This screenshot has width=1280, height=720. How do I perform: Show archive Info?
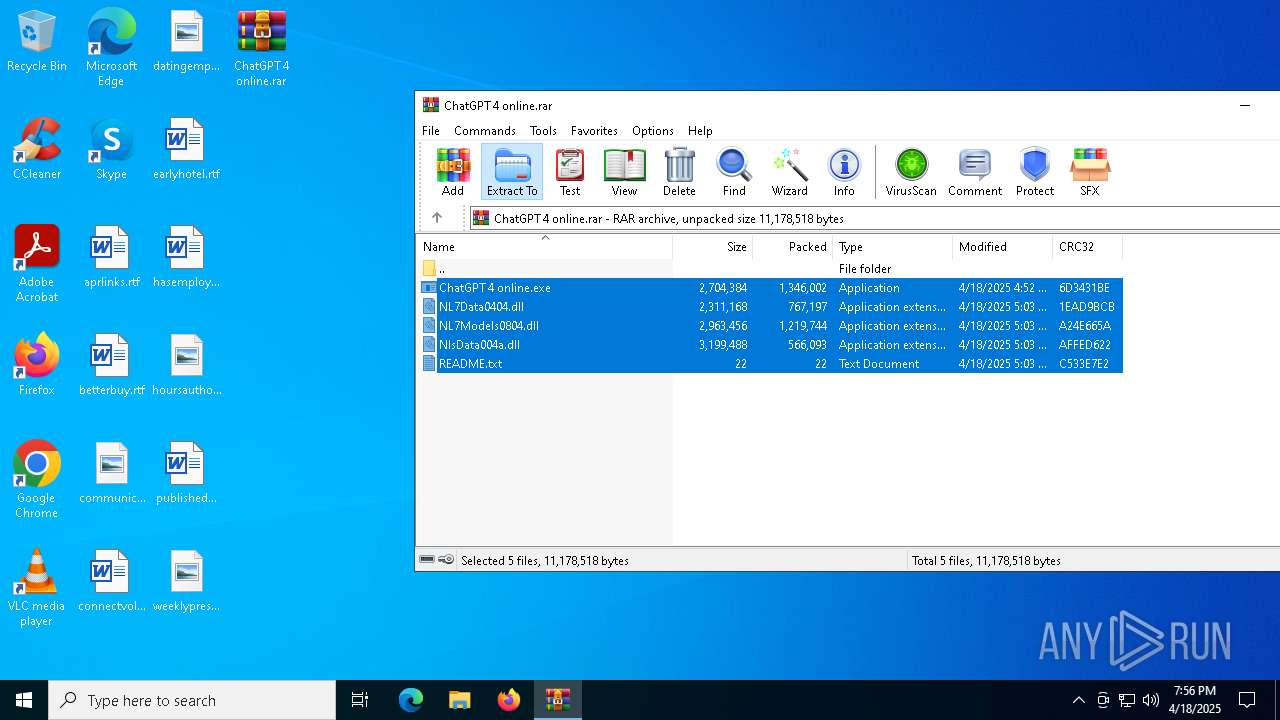[844, 172]
